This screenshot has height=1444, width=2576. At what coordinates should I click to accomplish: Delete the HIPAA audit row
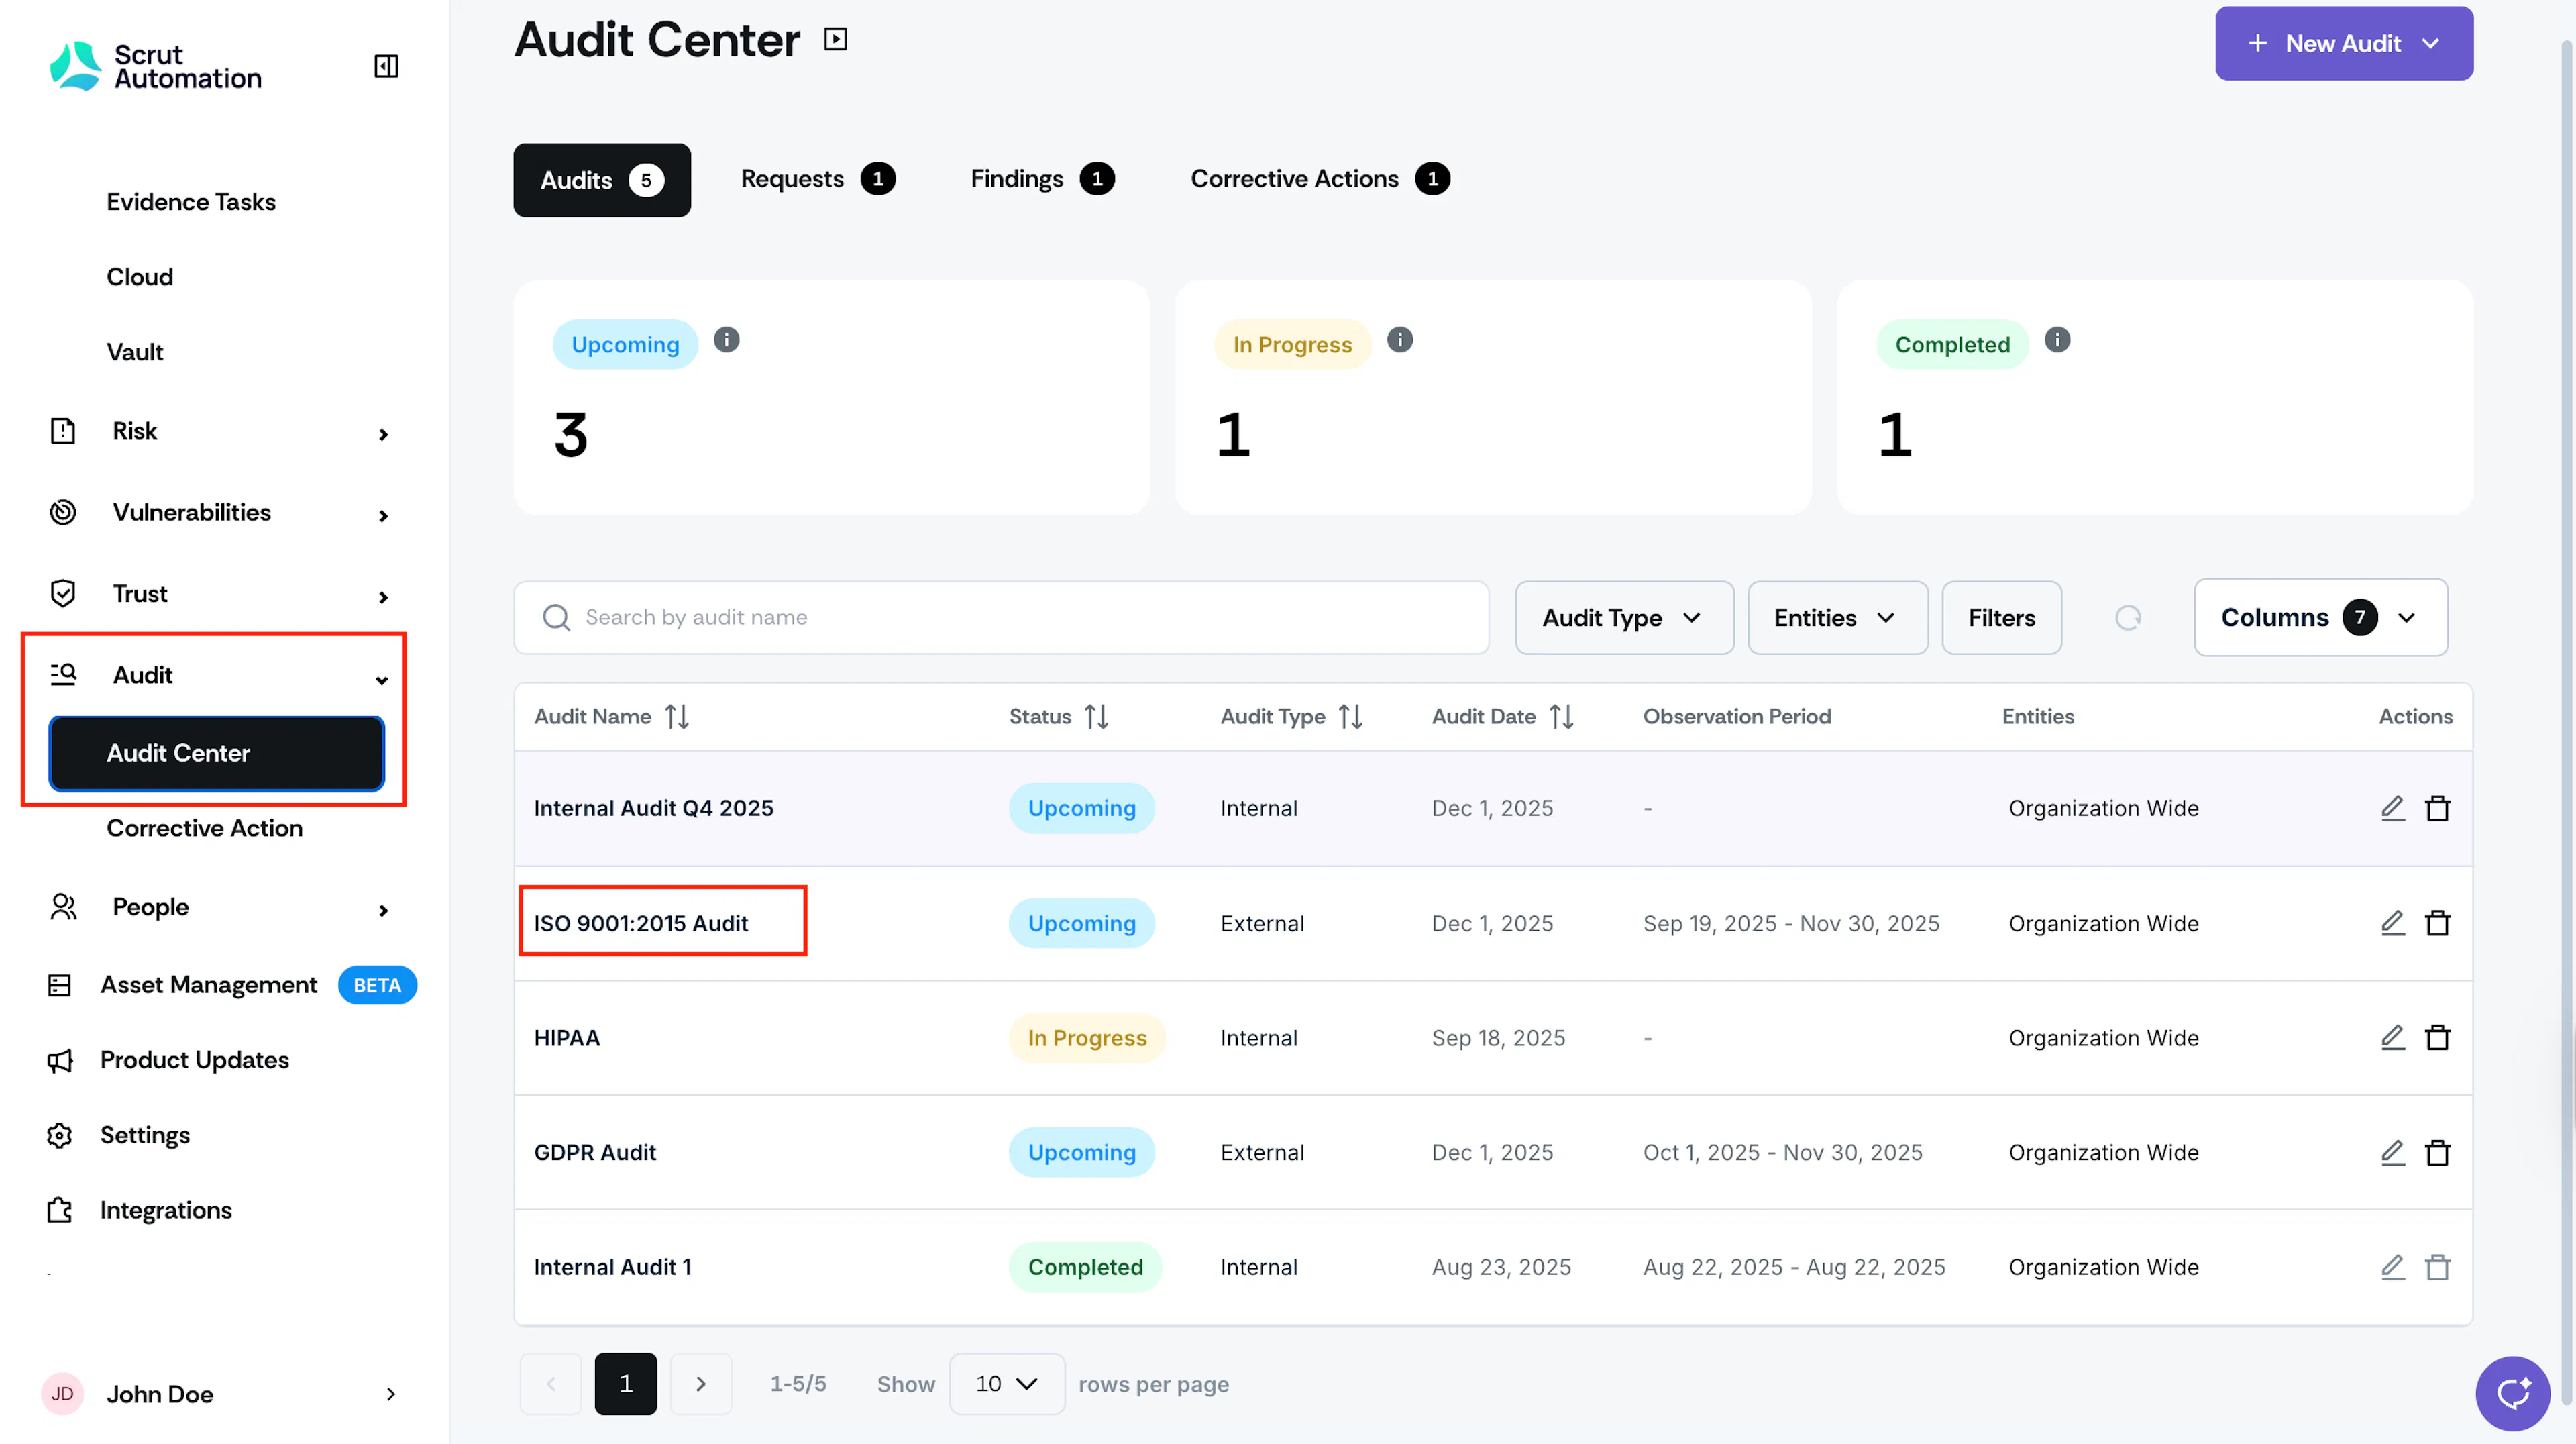point(2438,1038)
